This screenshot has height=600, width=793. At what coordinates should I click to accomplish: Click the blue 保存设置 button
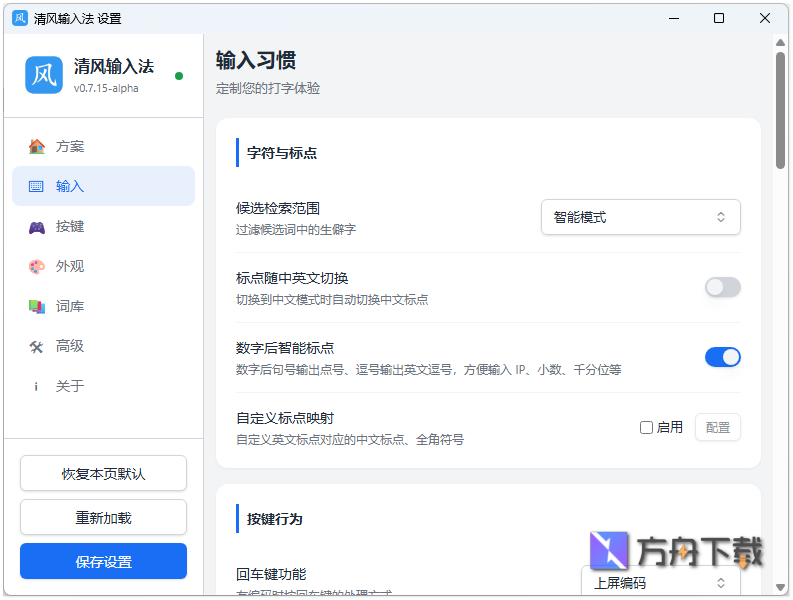coord(103,562)
